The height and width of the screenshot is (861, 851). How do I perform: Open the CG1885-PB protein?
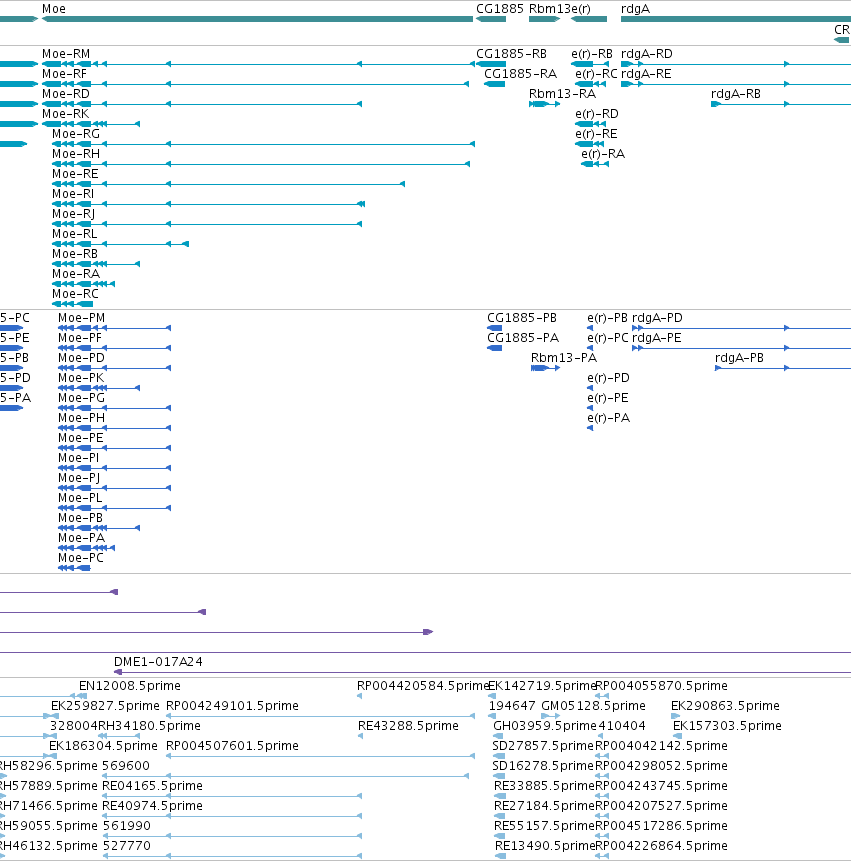pyautogui.click(x=522, y=318)
